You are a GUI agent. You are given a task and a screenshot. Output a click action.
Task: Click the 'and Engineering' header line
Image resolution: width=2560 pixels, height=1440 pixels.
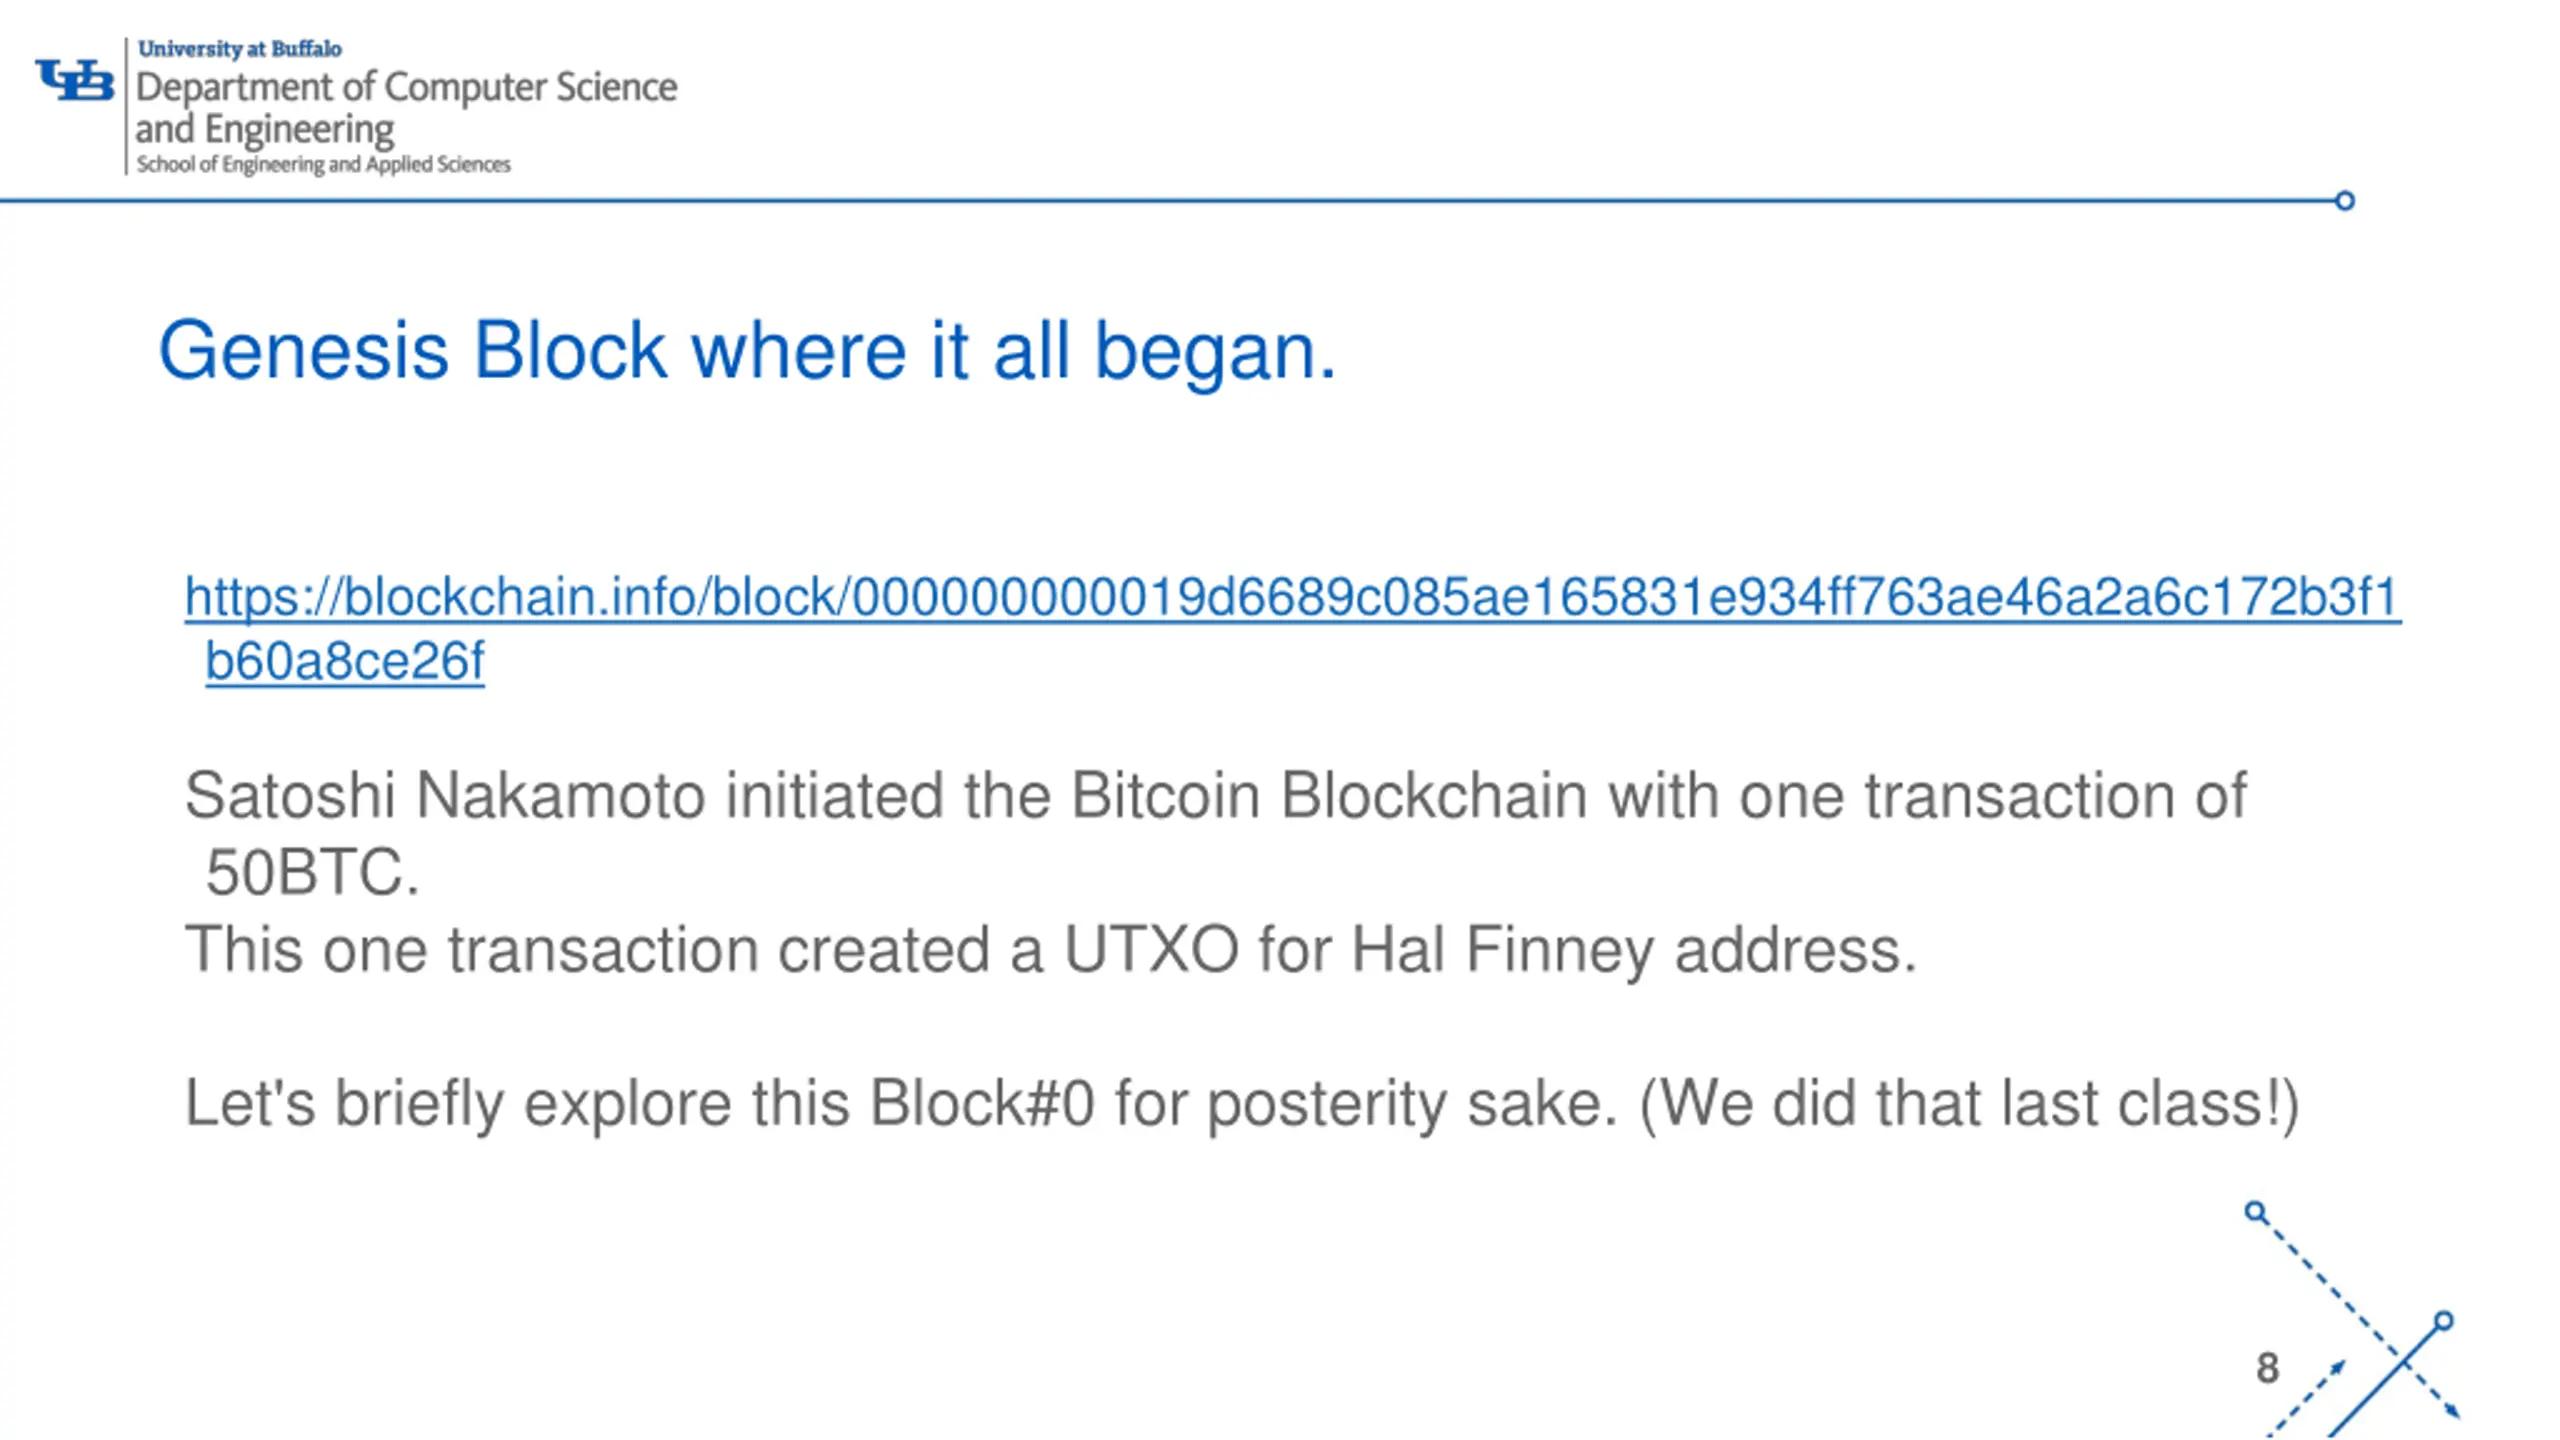tap(265, 130)
